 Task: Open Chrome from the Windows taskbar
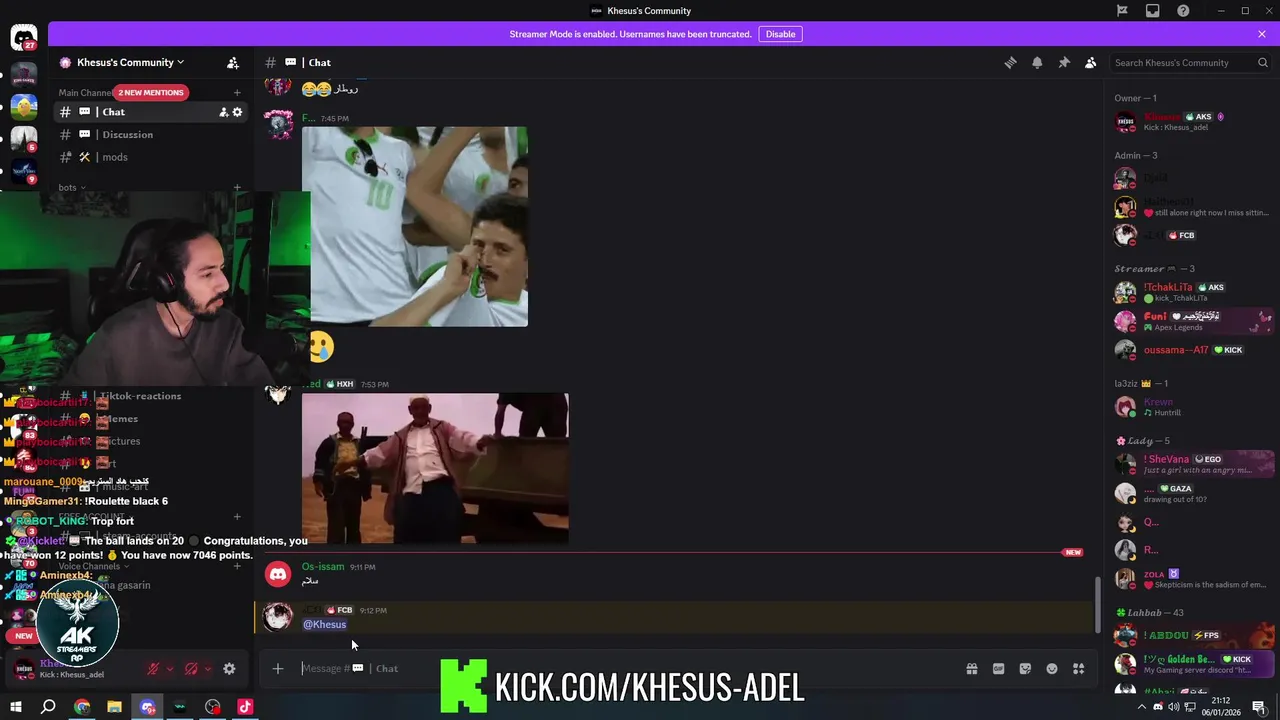coord(82,707)
